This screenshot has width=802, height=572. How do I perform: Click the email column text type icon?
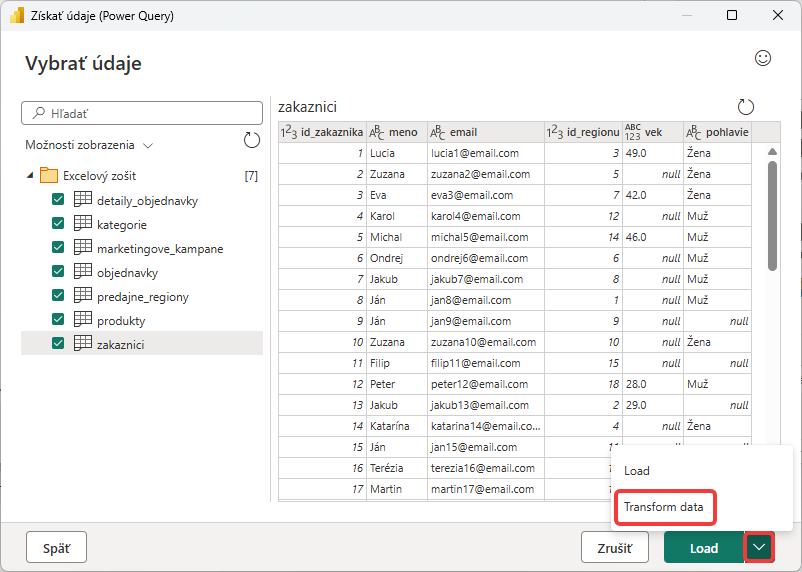click(437, 132)
